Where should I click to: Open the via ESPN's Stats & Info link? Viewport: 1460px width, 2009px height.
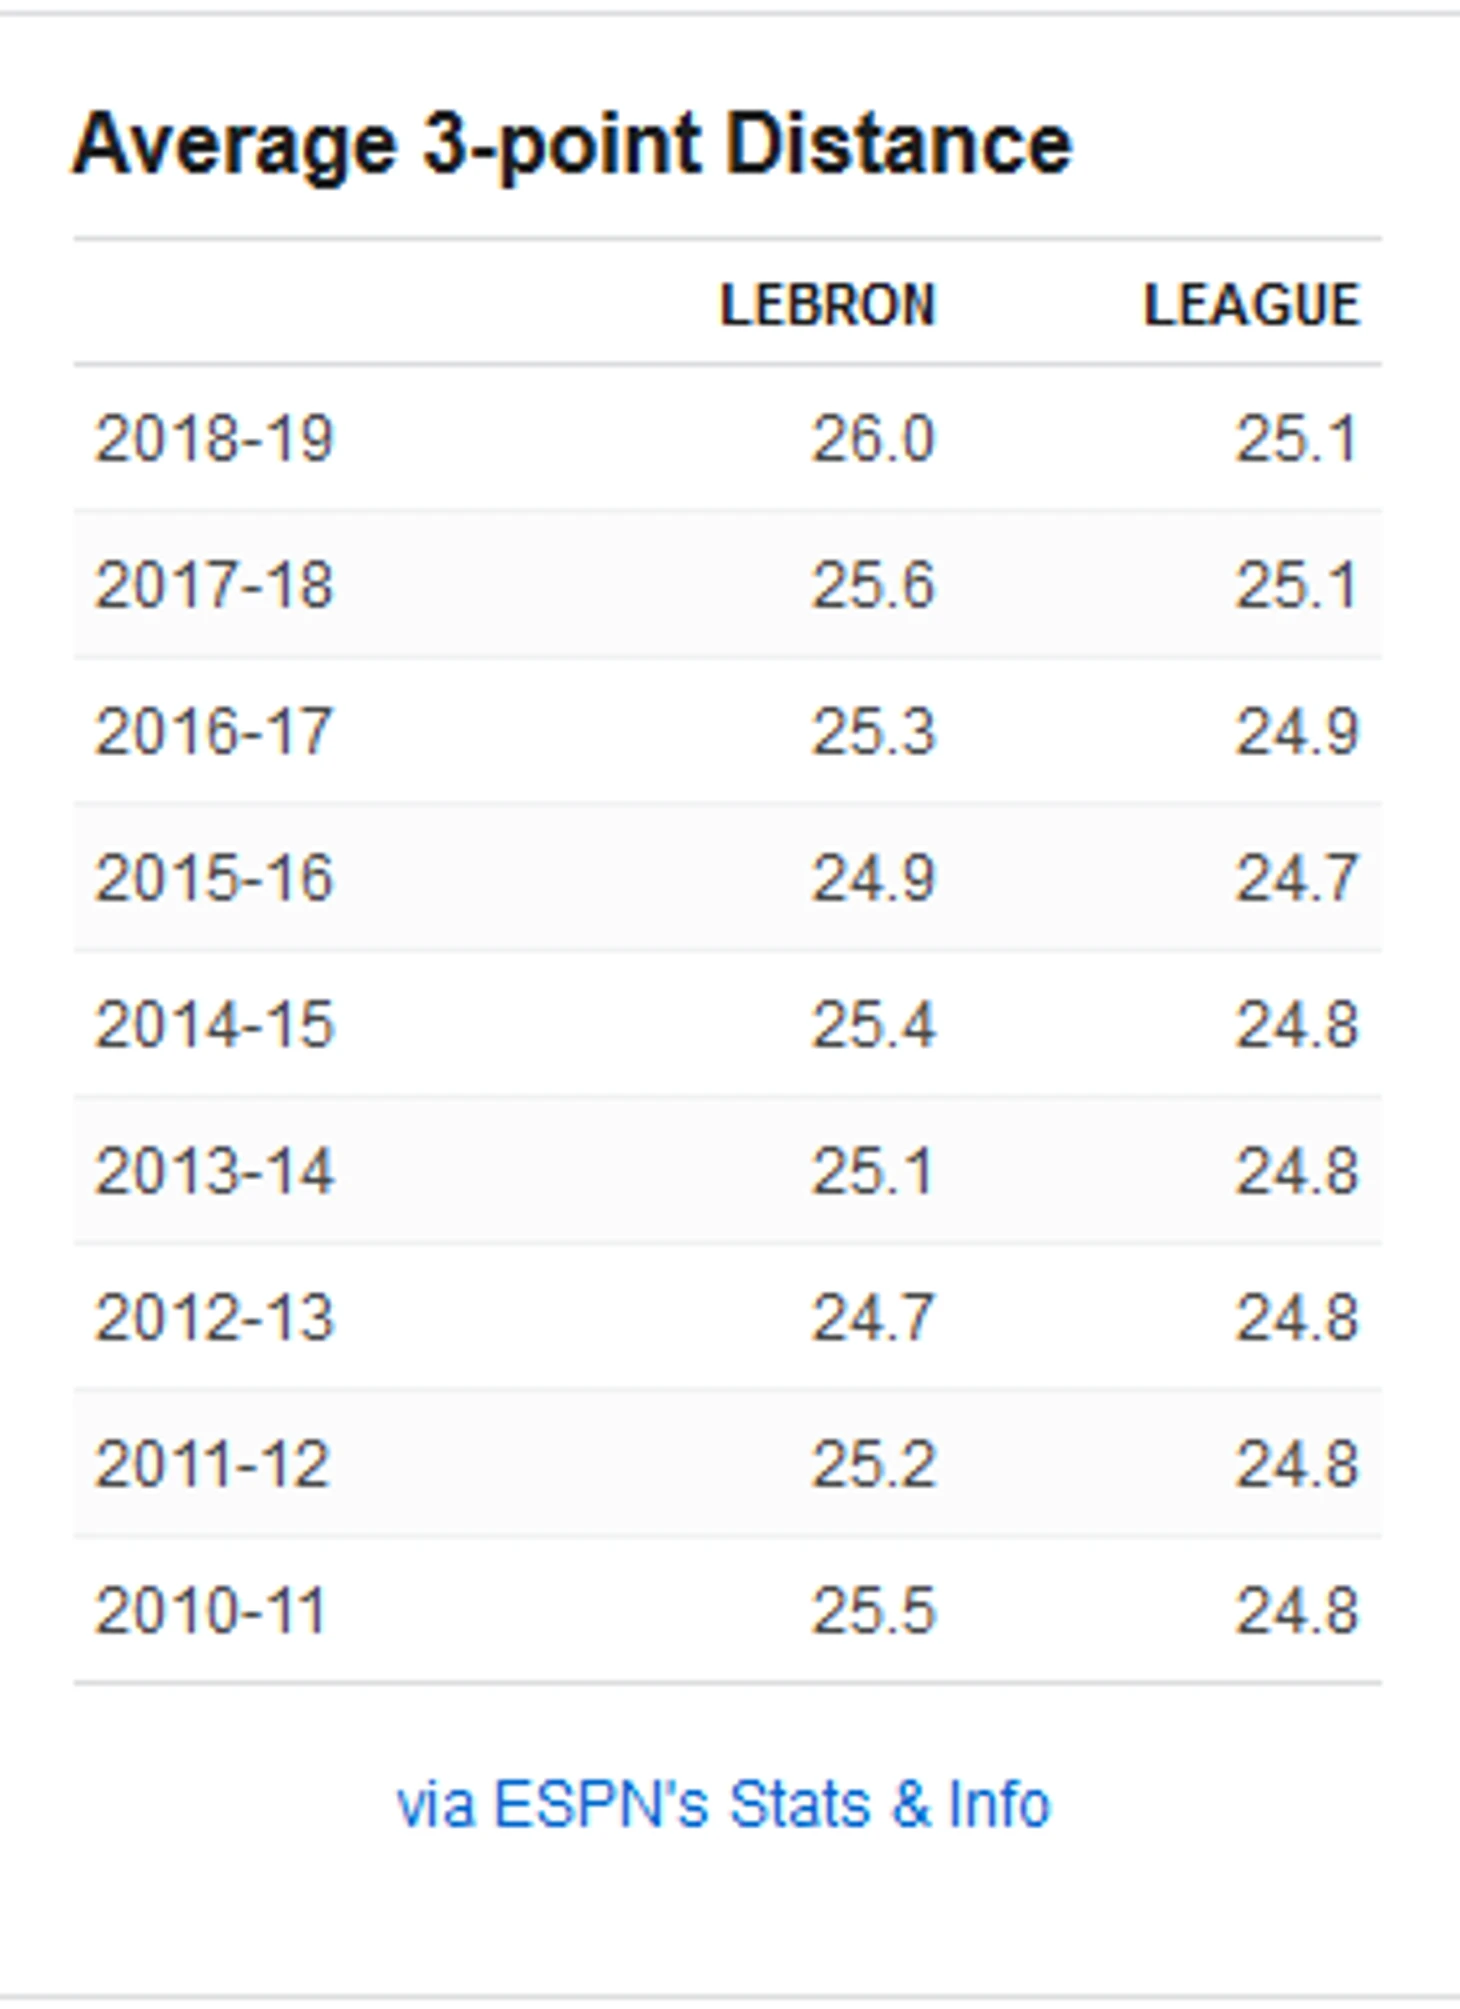pyautogui.click(x=723, y=1805)
